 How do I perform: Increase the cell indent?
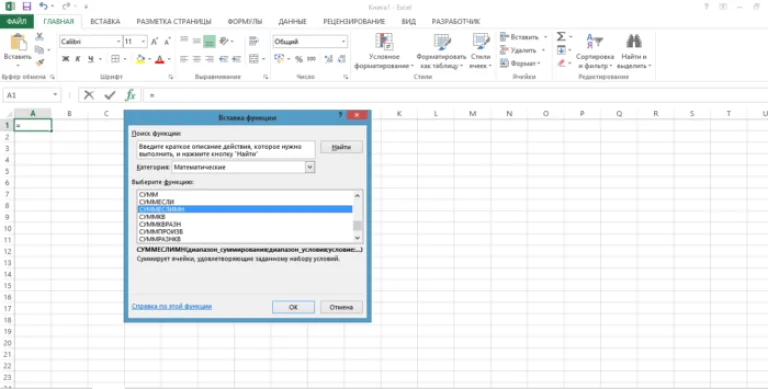pyautogui.click(x=236, y=59)
